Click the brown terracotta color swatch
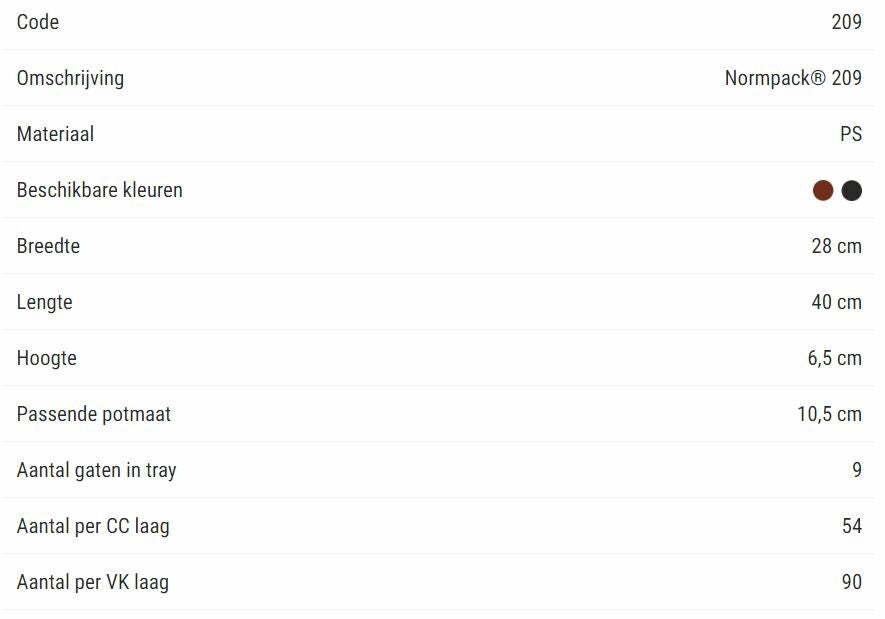 tap(823, 190)
